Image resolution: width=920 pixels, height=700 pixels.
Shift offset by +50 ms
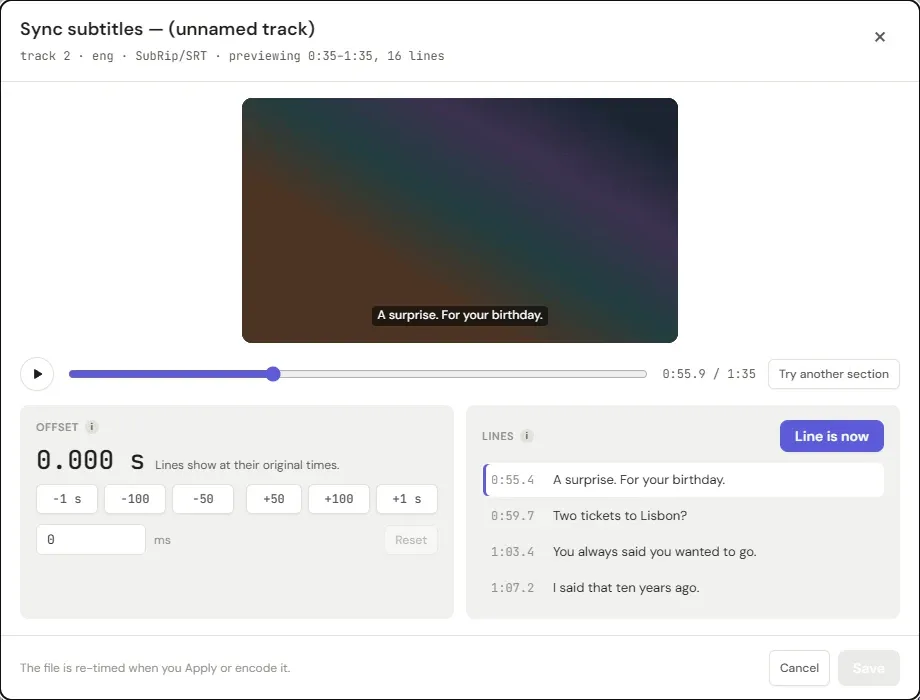pyautogui.click(x=274, y=499)
